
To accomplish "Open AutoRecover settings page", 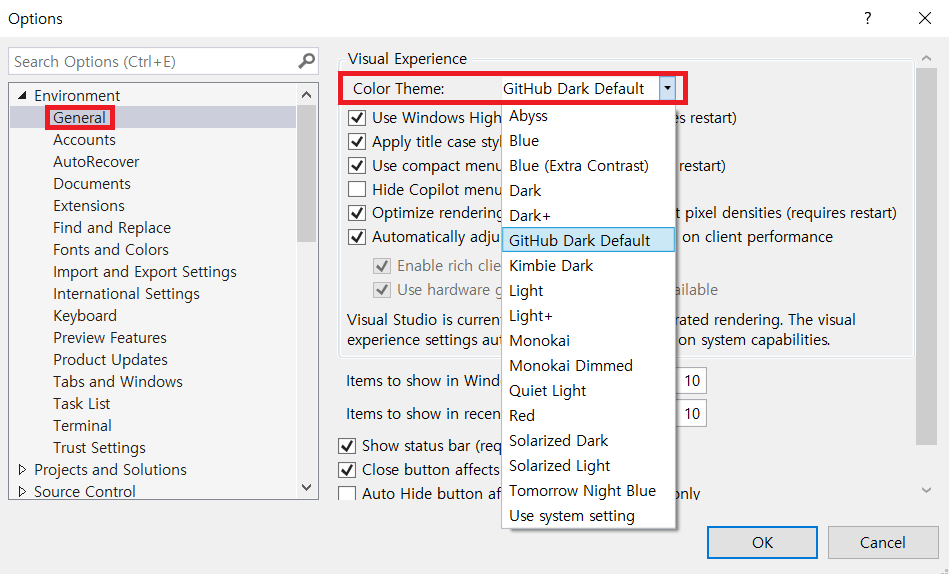I will pos(96,162).
